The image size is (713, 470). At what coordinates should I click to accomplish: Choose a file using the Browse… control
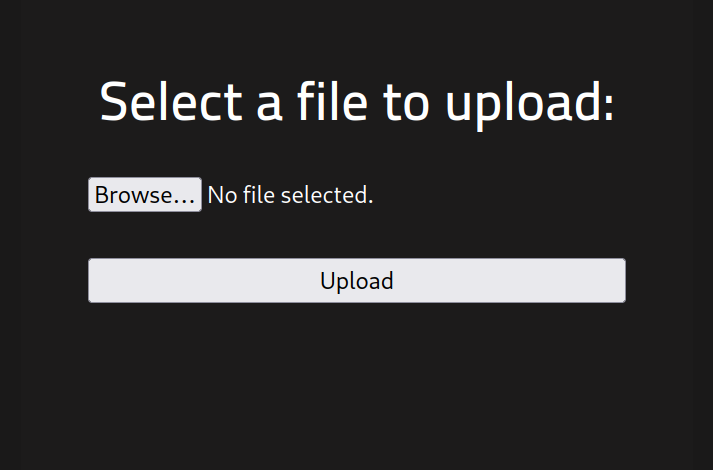click(x=145, y=195)
